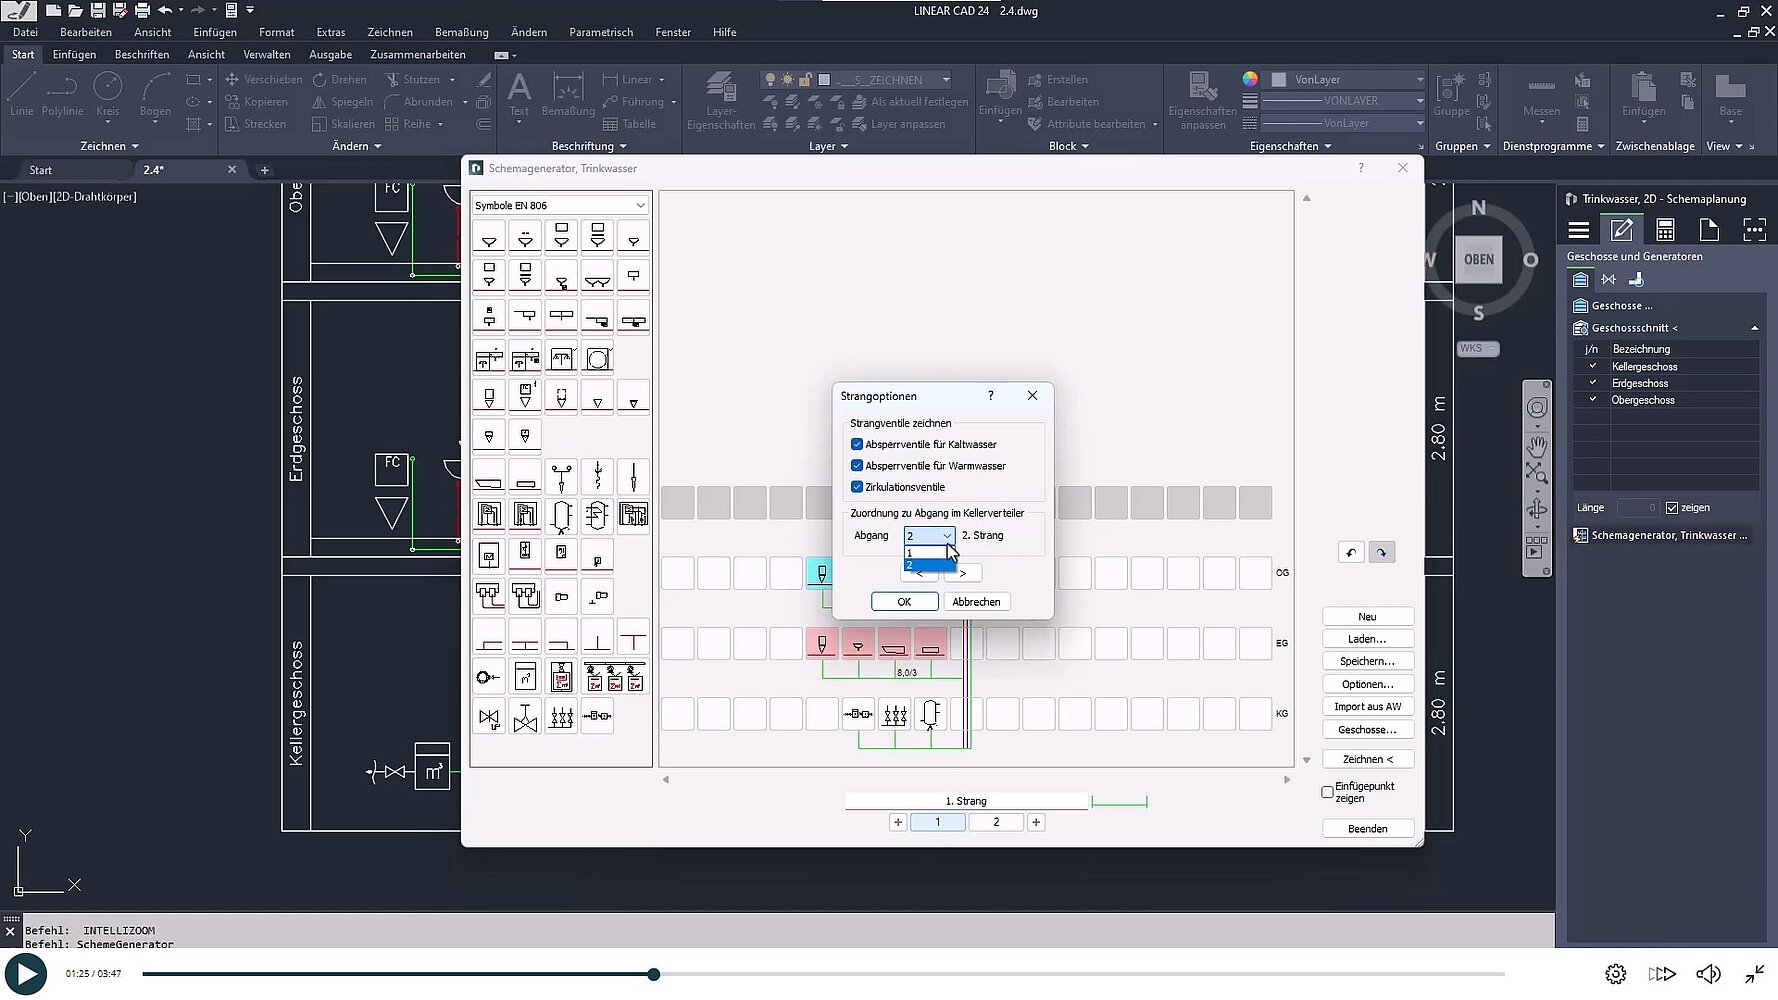Toggle Obergeschoss j/n checkmark
This screenshot has width=1778, height=1000.
pos(1592,400)
